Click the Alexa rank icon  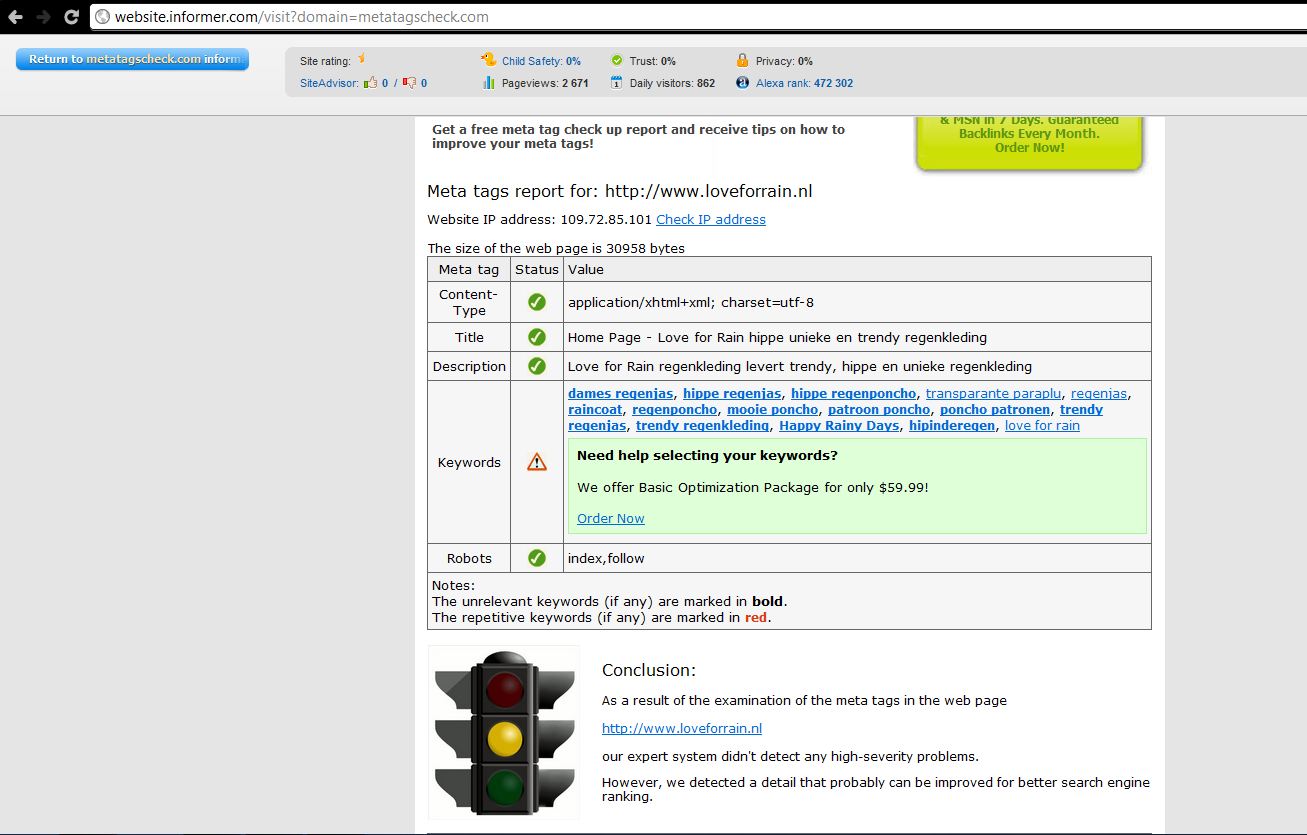742,83
